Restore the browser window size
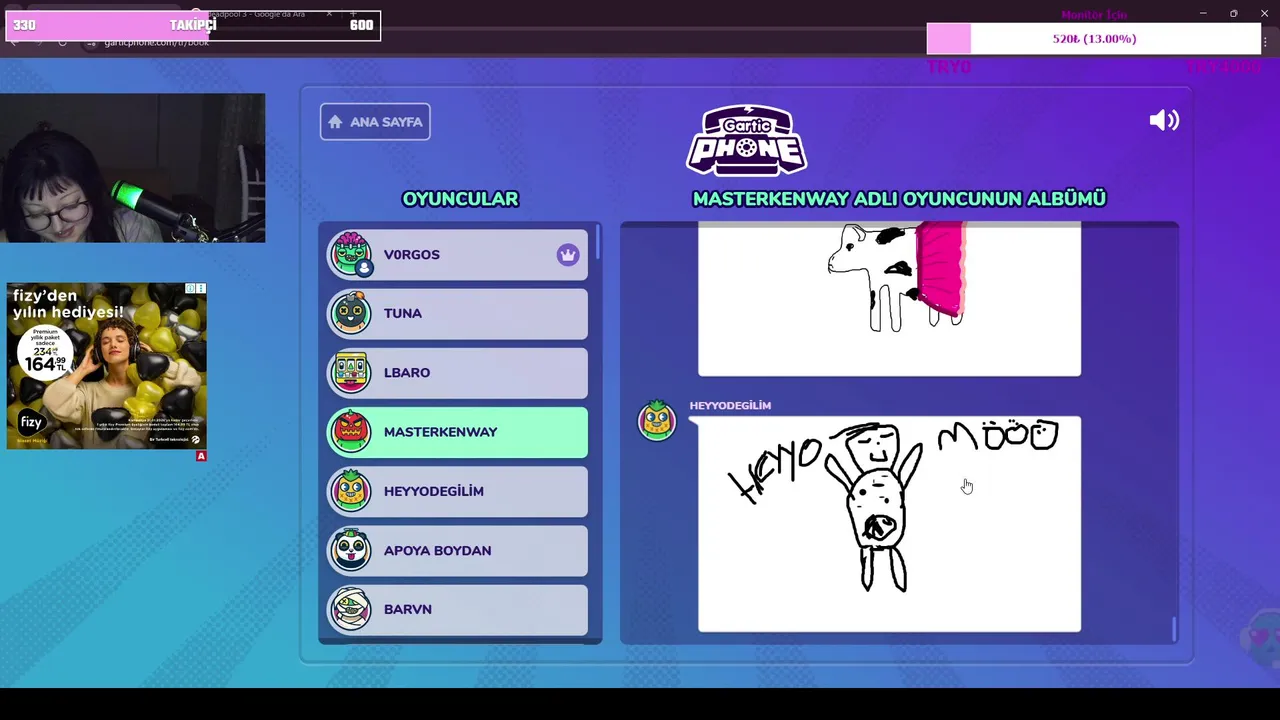This screenshot has height=720, width=1280. pos(1233,13)
